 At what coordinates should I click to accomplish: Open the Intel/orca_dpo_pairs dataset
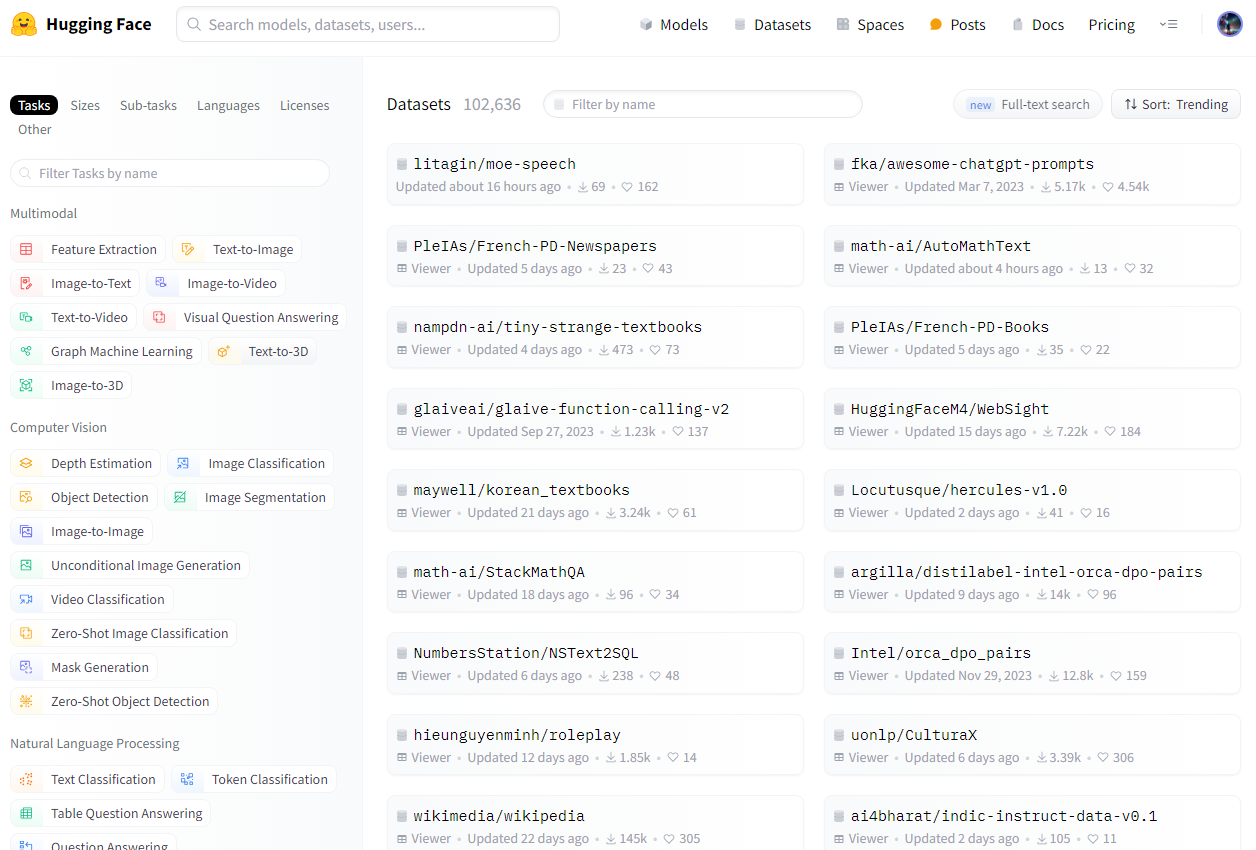(x=1032, y=664)
